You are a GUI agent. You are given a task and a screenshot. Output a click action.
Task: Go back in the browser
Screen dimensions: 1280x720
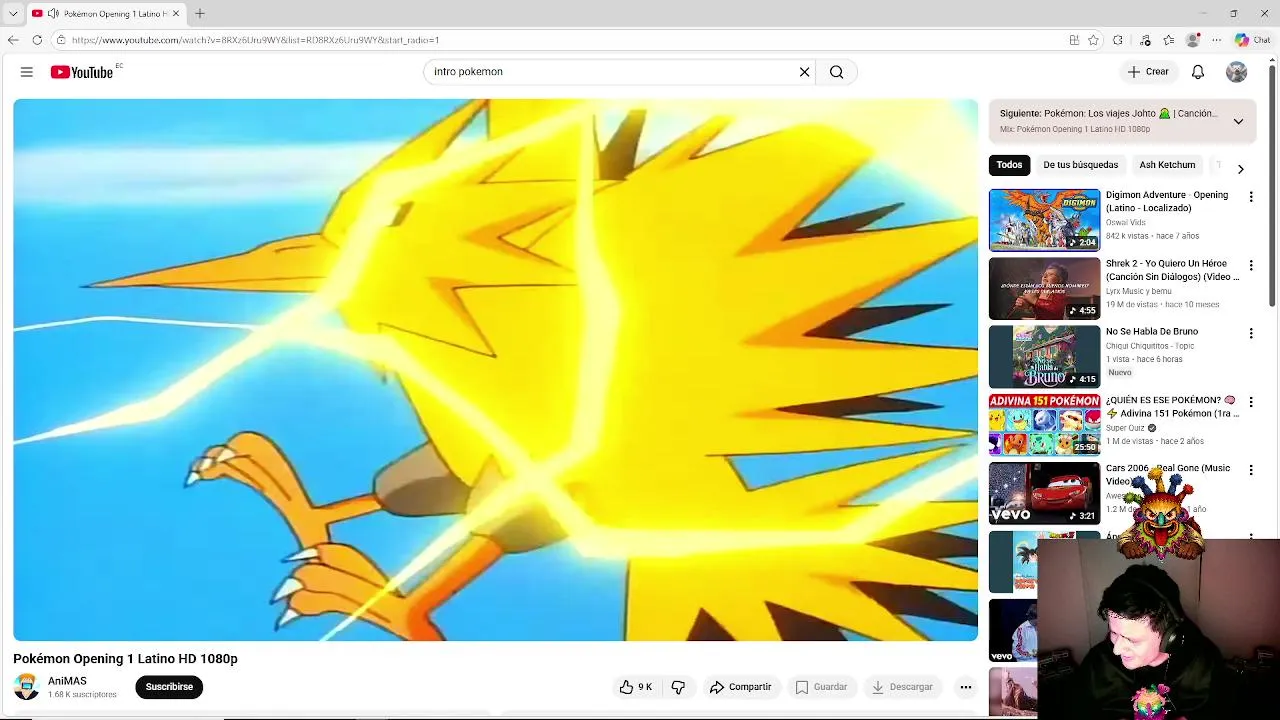(x=13, y=40)
